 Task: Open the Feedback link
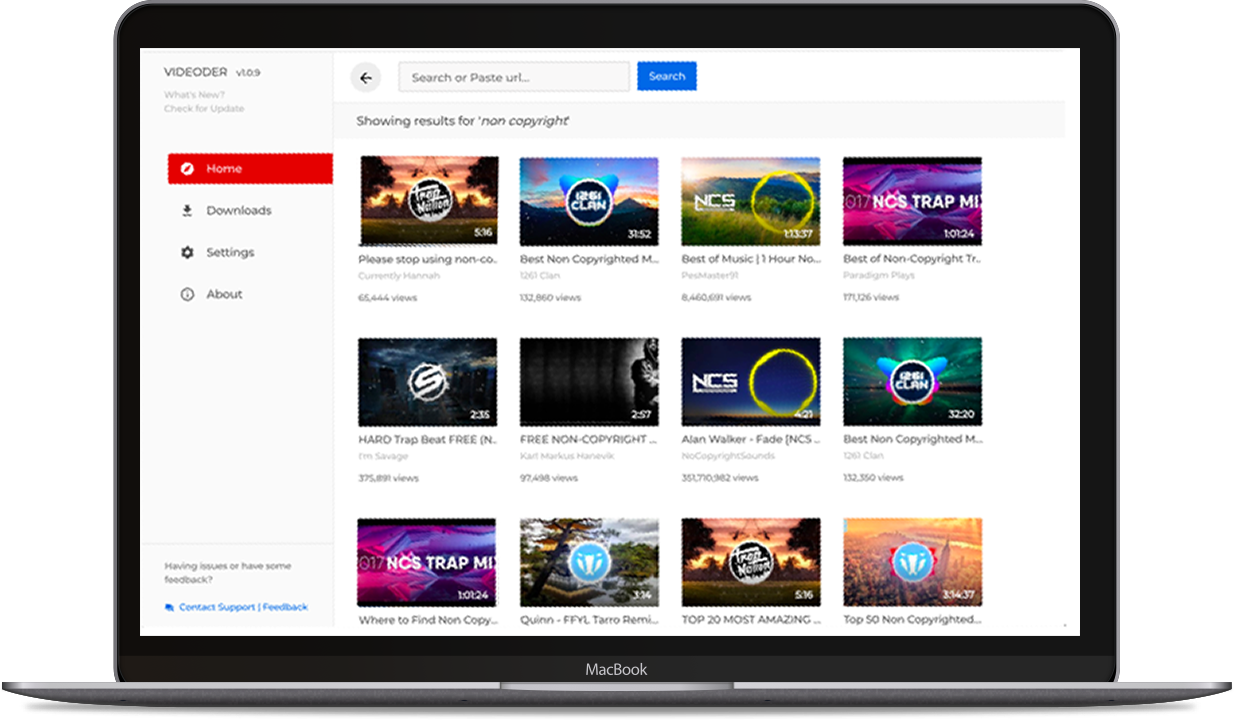point(285,607)
